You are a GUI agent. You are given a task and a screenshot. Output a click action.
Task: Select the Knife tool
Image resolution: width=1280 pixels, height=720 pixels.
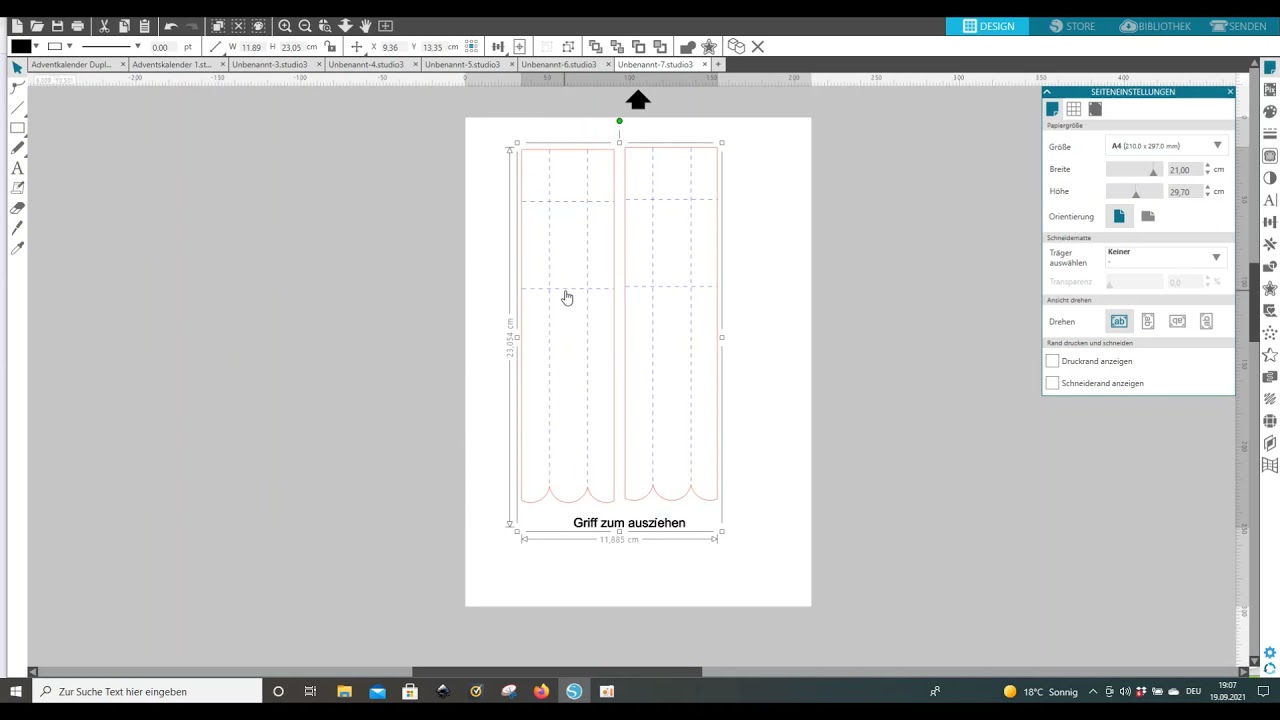point(17,228)
